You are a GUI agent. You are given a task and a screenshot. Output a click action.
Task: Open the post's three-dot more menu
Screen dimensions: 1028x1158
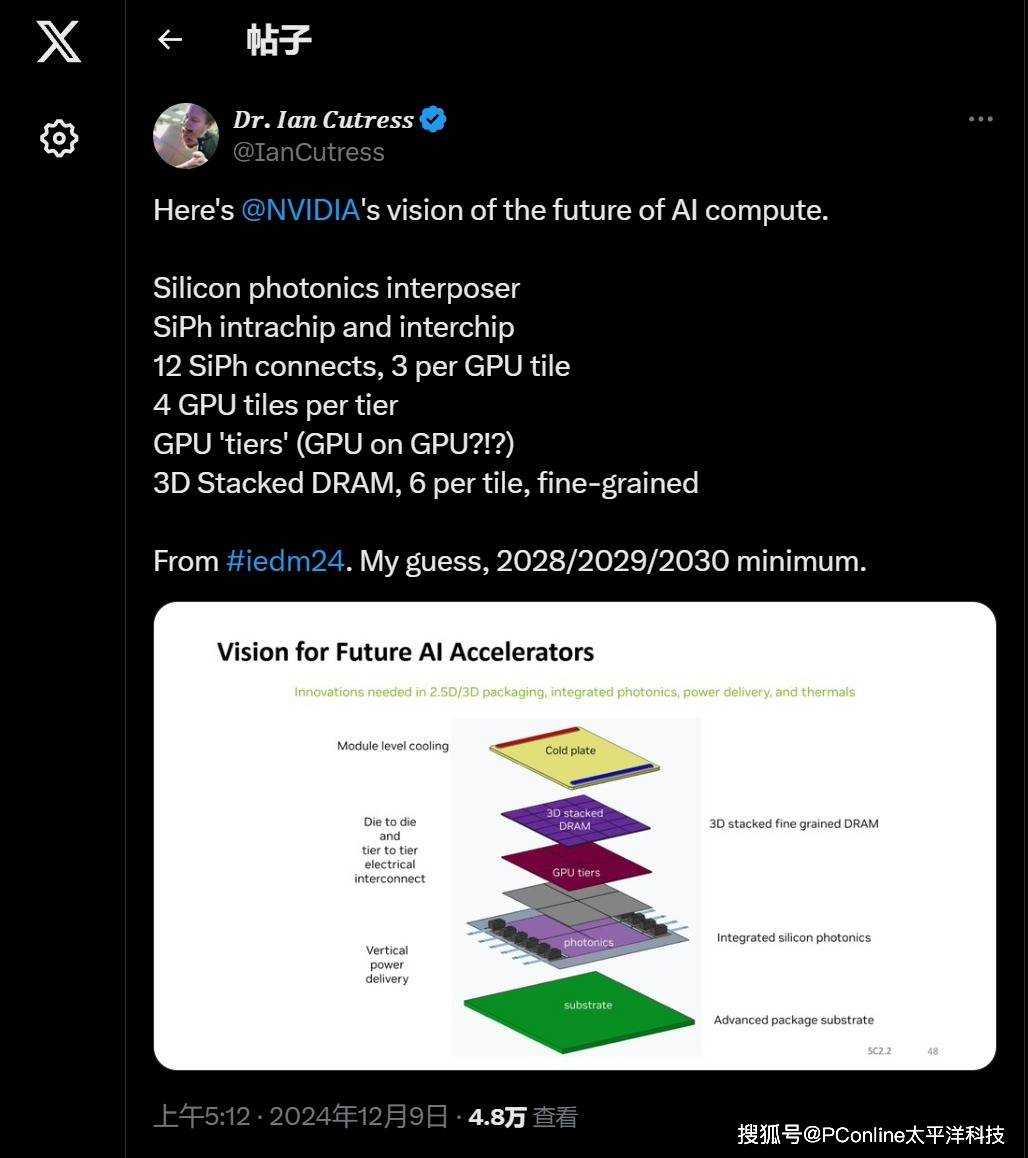tap(980, 119)
